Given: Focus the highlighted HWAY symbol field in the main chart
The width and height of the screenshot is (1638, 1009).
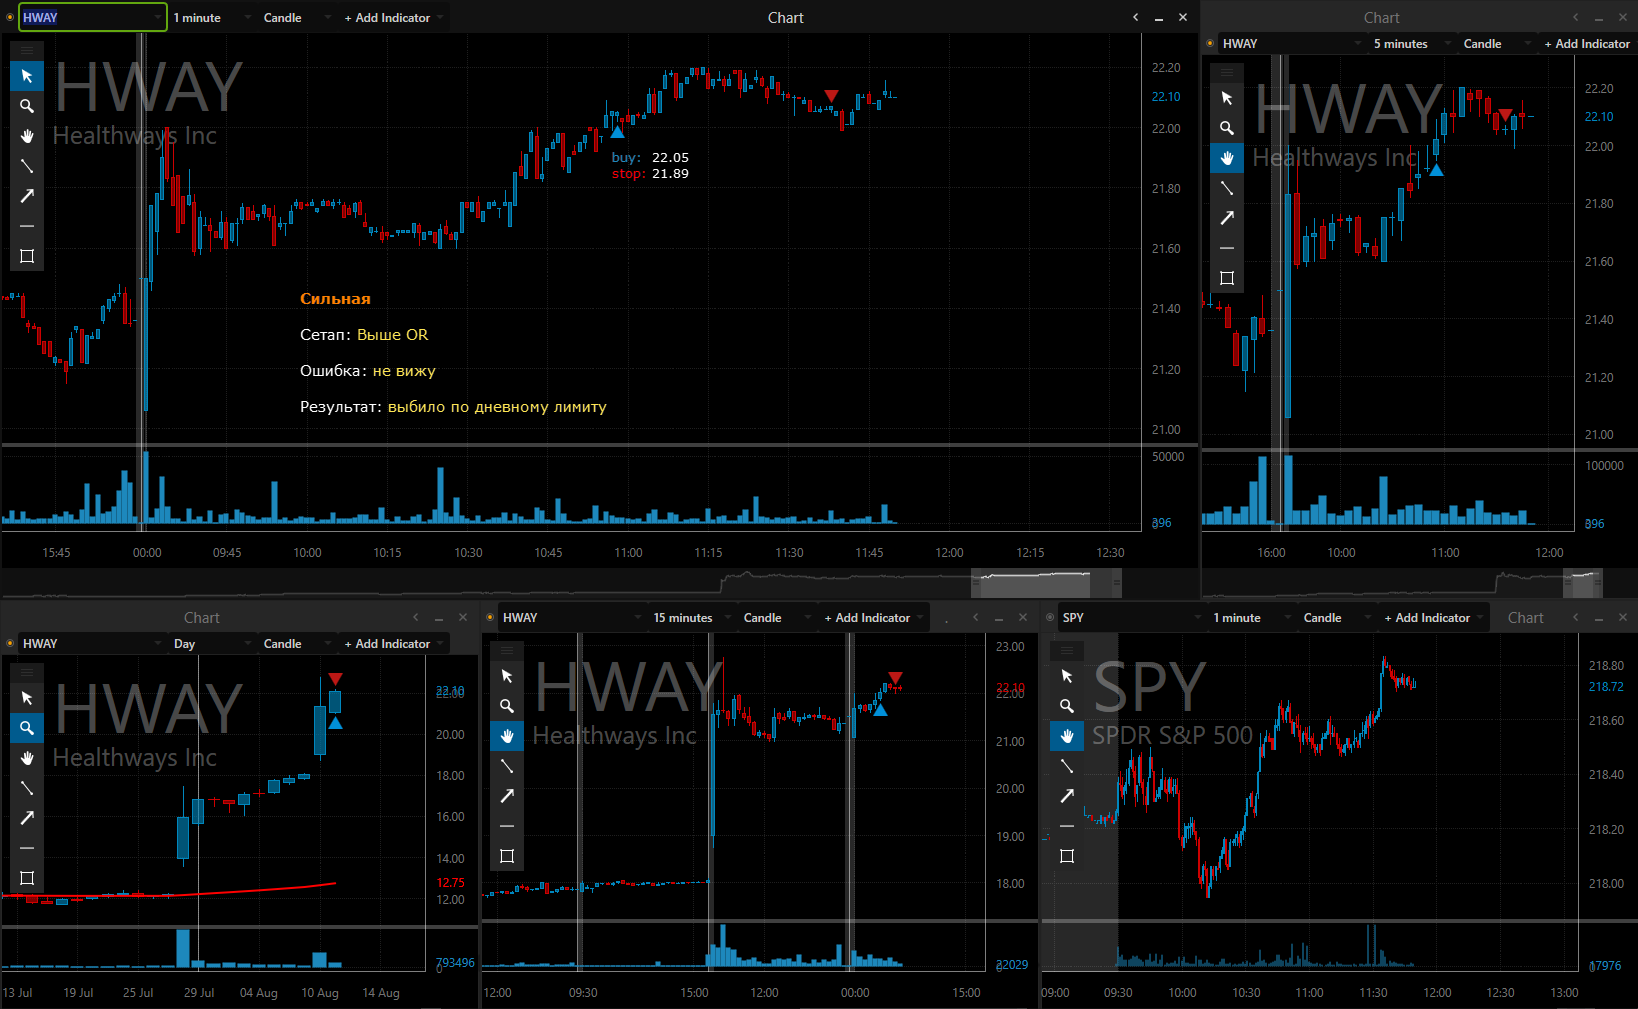Looking at the screenshot, I should coord(92,17).
